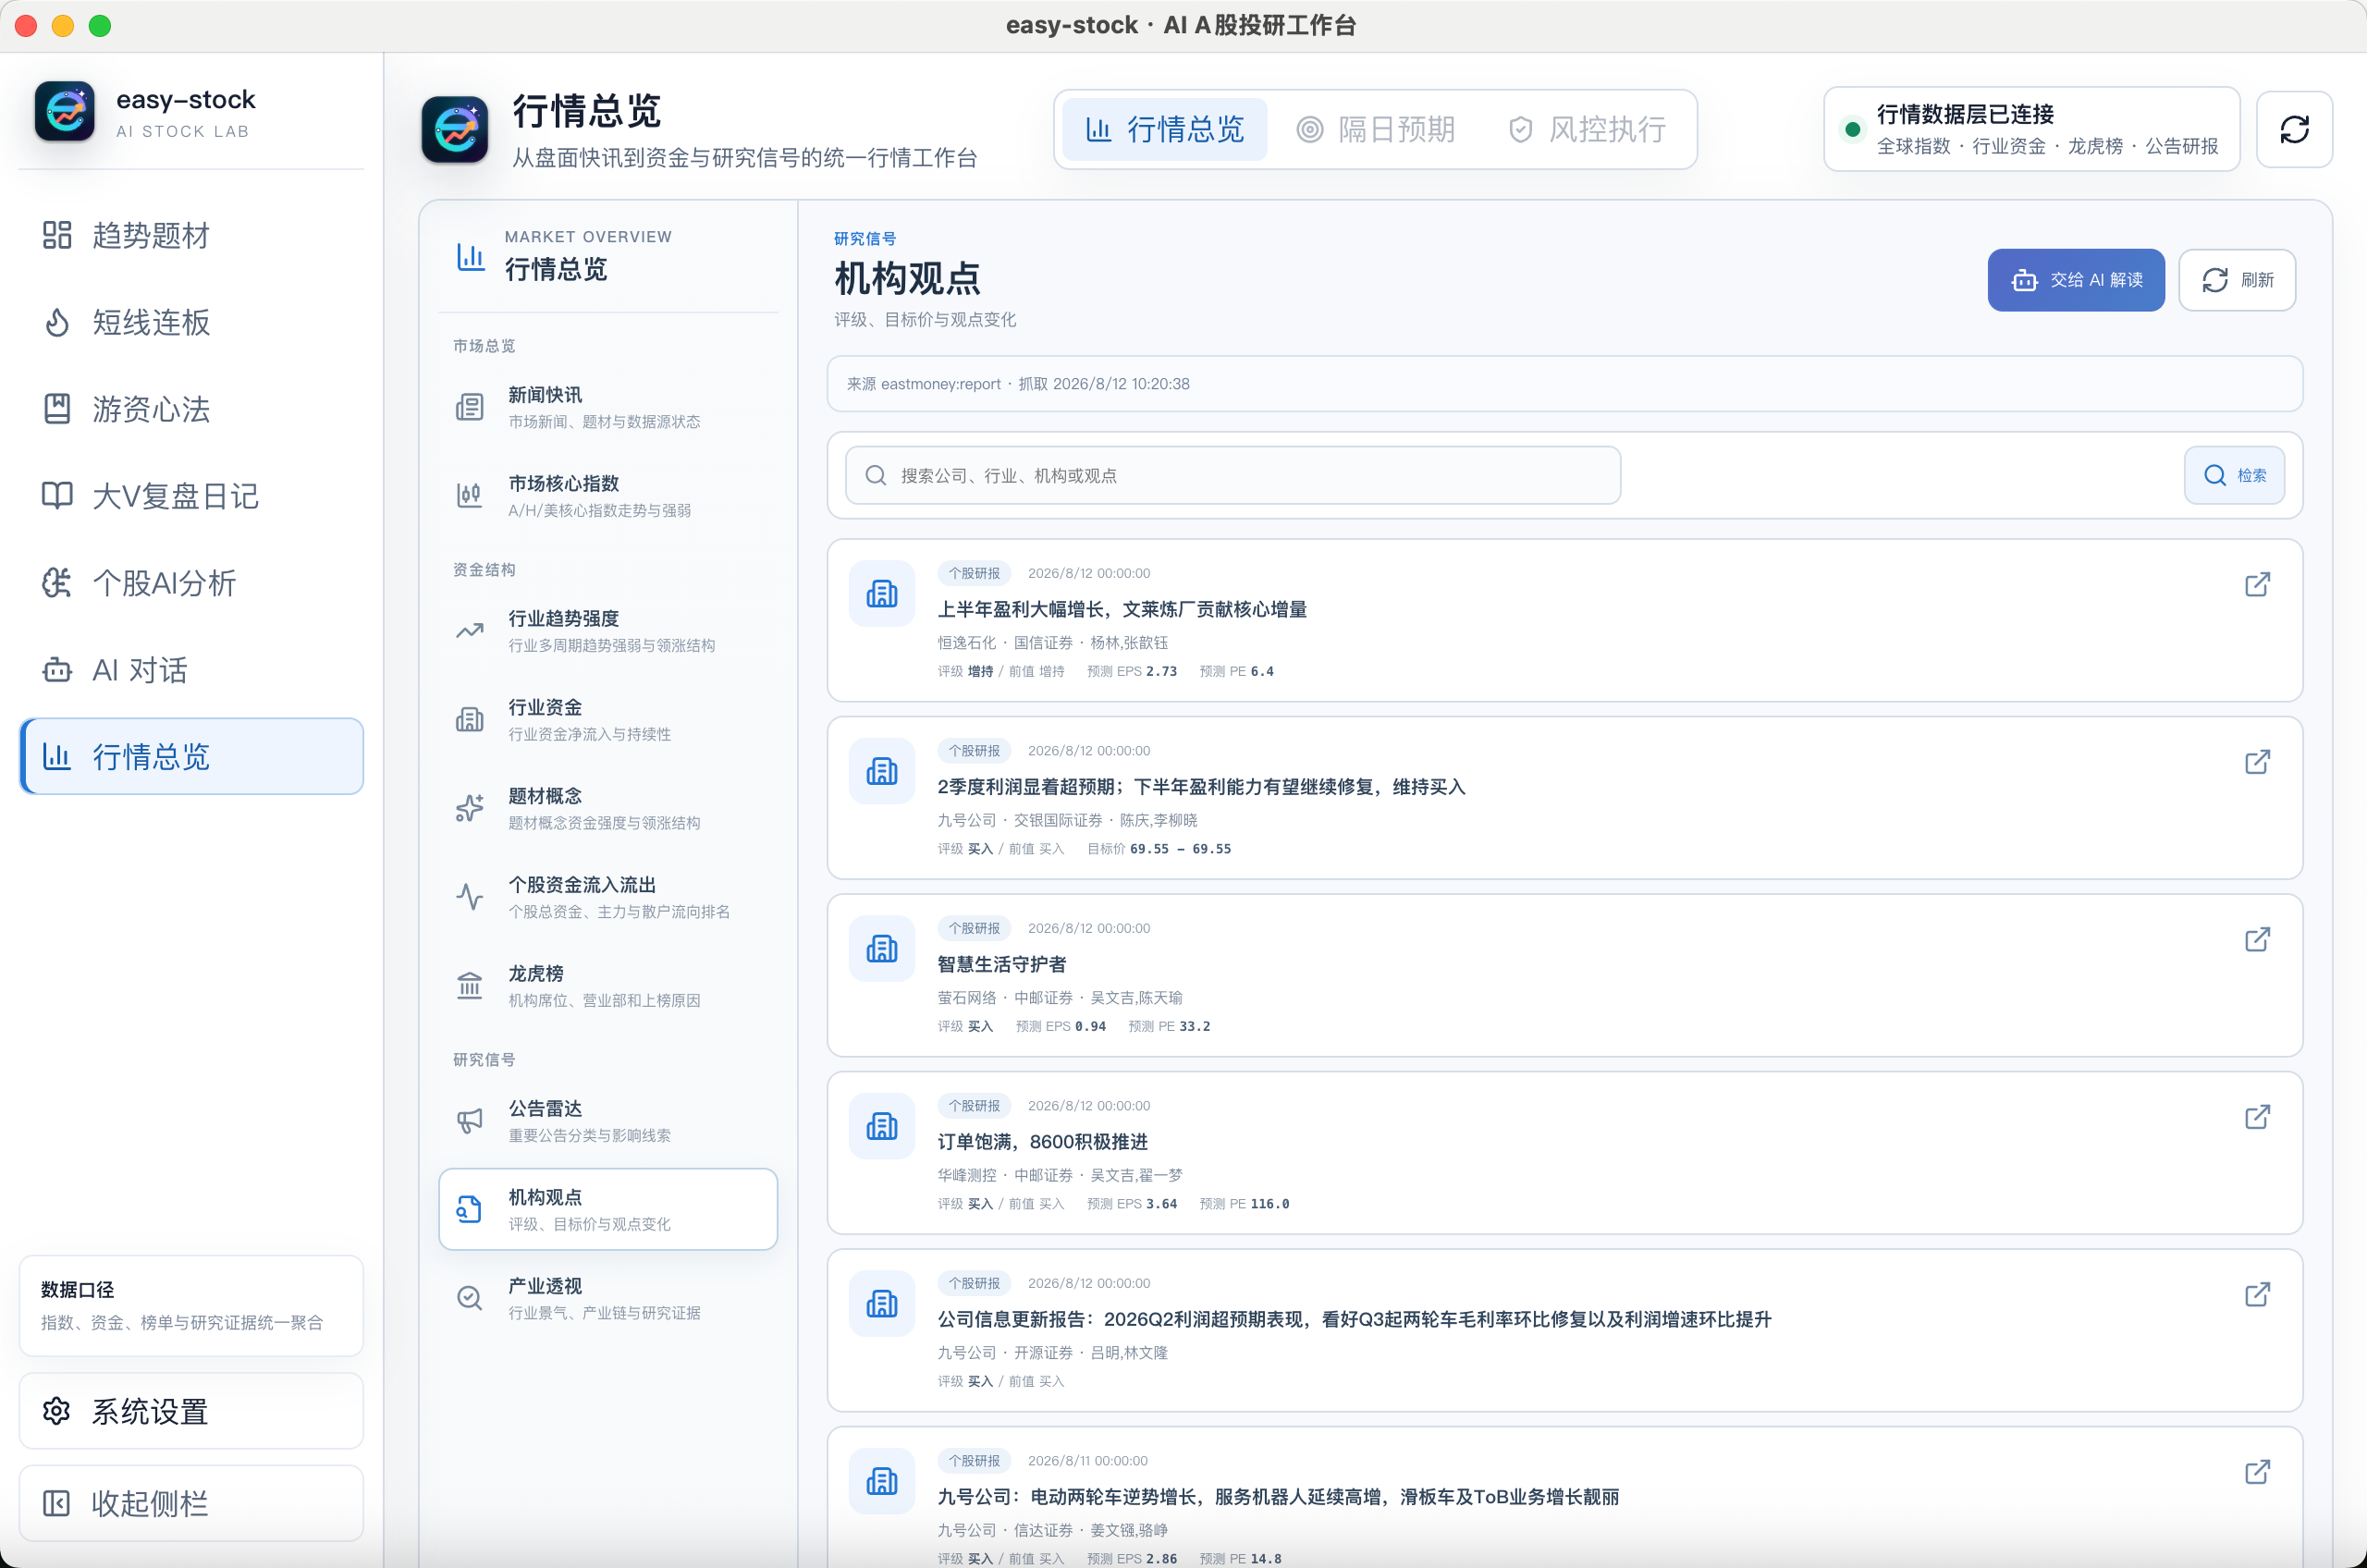Click the 行业趋势强度 trend arrow icon
Screen dimensions: 2367x1568
click(469, 631)
